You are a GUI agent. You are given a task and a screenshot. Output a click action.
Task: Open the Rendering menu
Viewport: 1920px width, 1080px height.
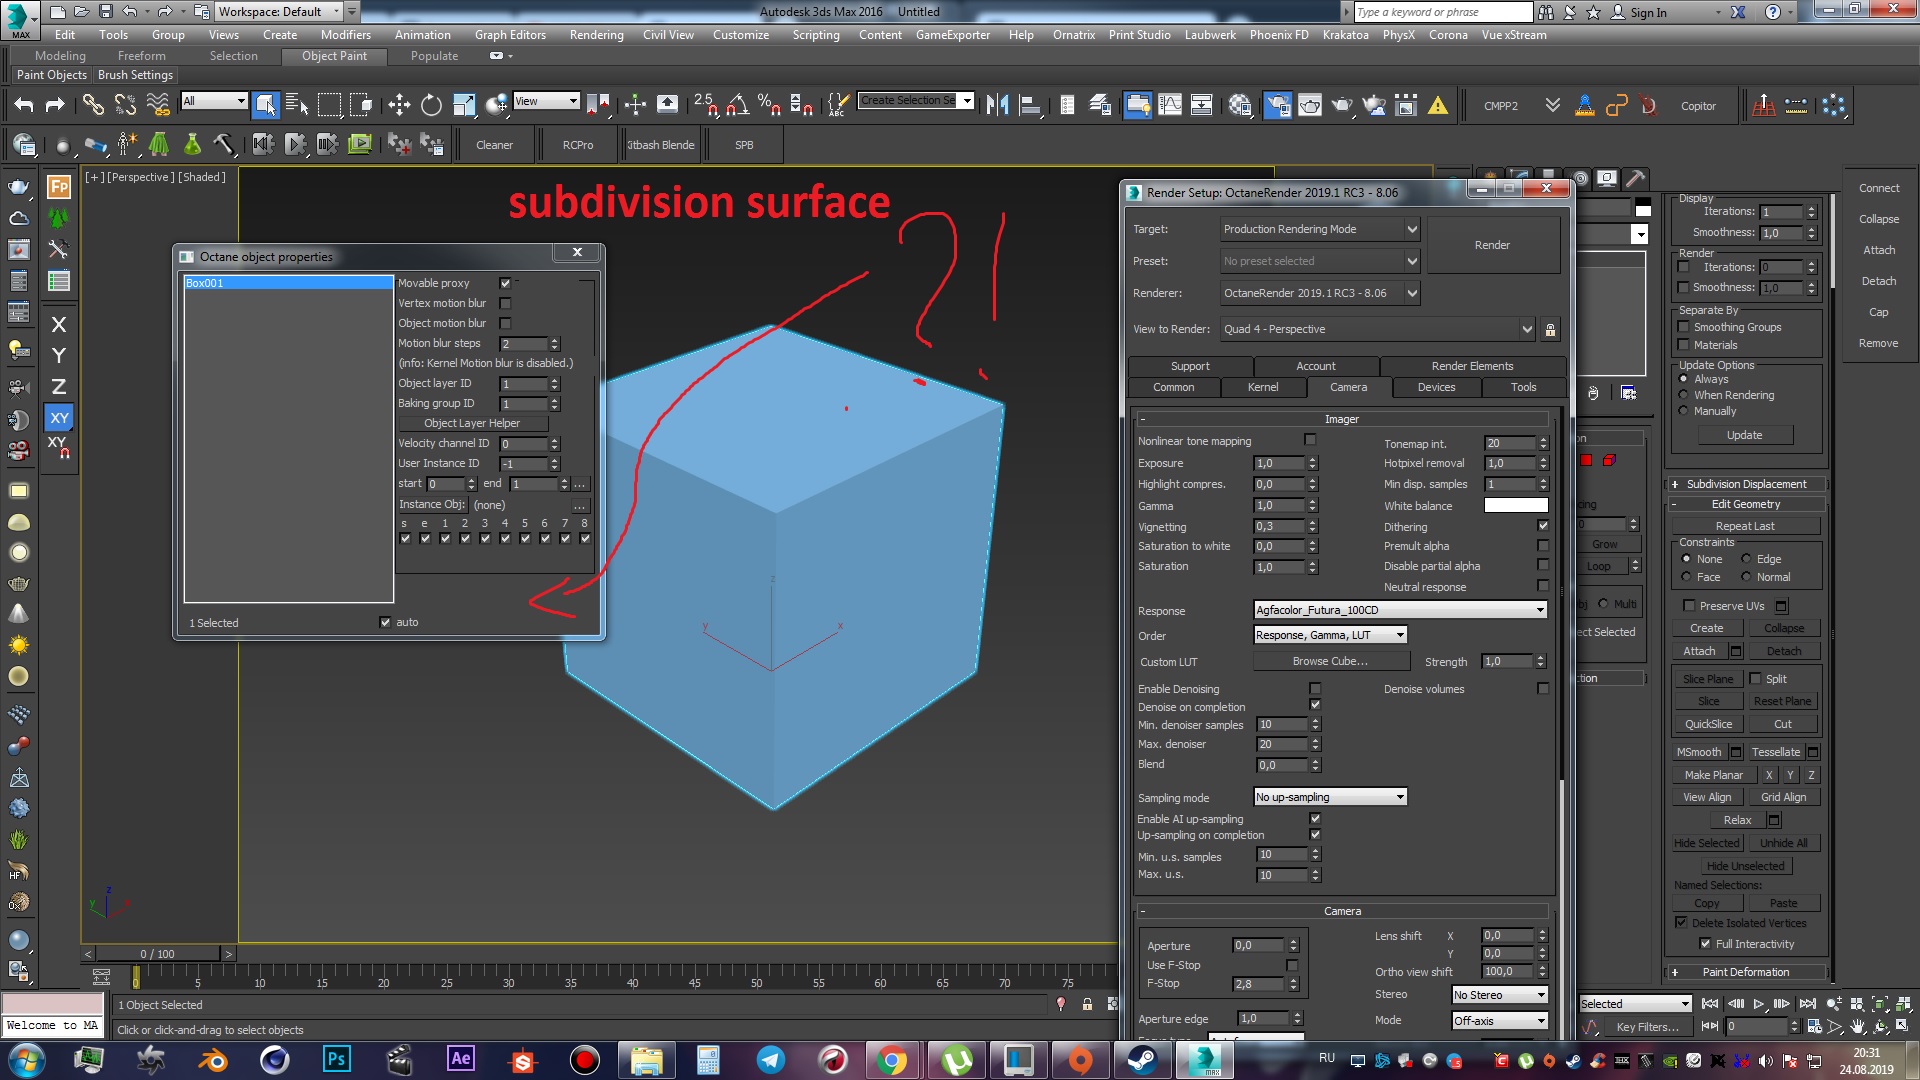point(596,34)
